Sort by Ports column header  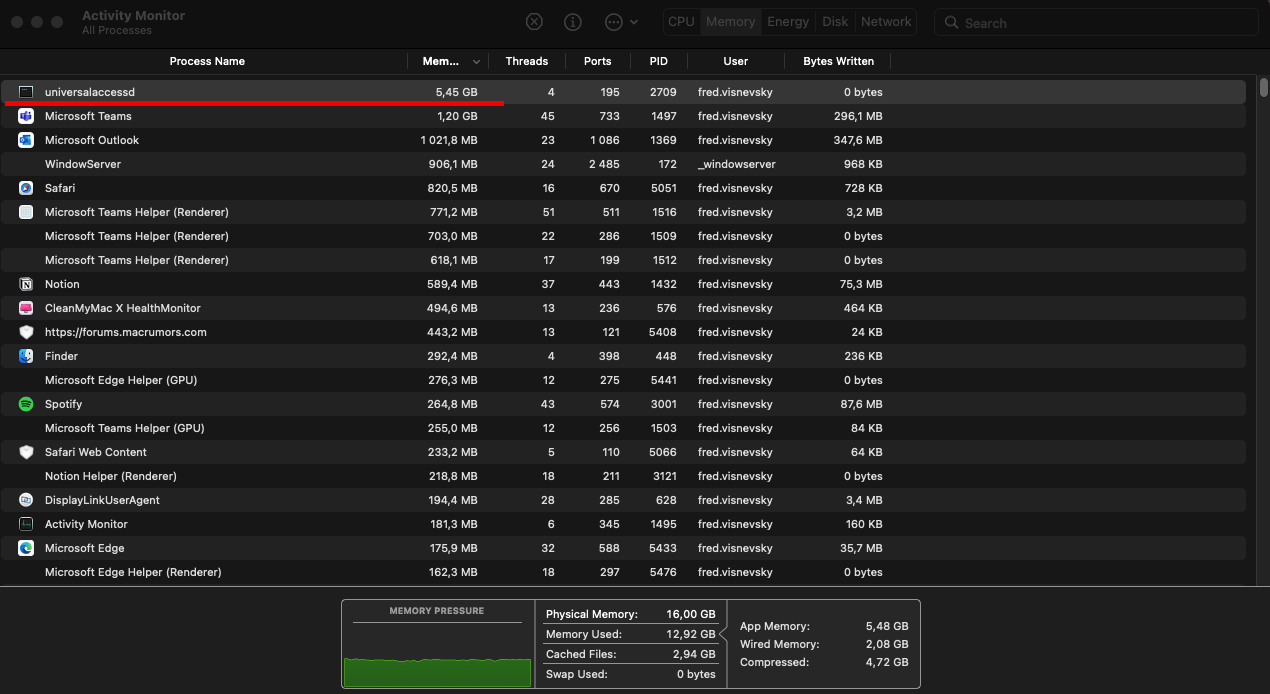[597, 61]
